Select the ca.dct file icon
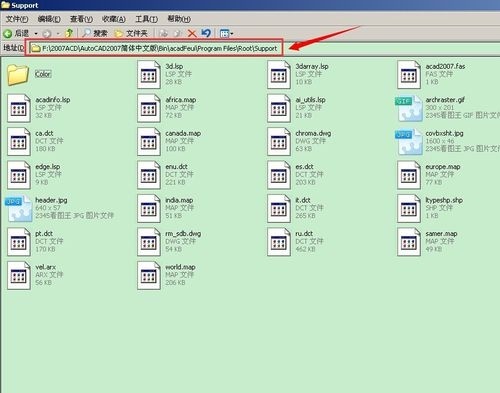The height and width of the screenshot is (393, 500). (x=19, y=142)
